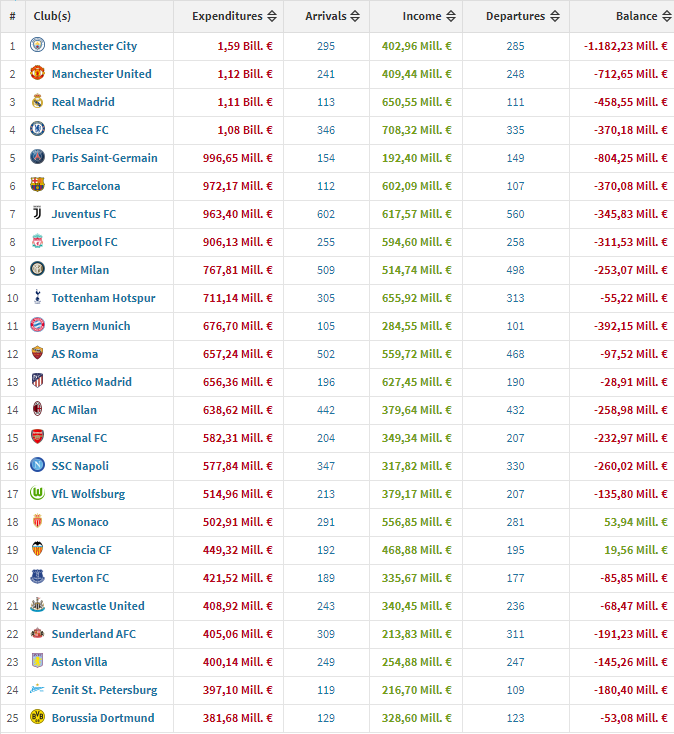Click the Arsenal FC crest icon
This screenshot has width=674, height=734.
pyautogui.click(x=37, y=438)
